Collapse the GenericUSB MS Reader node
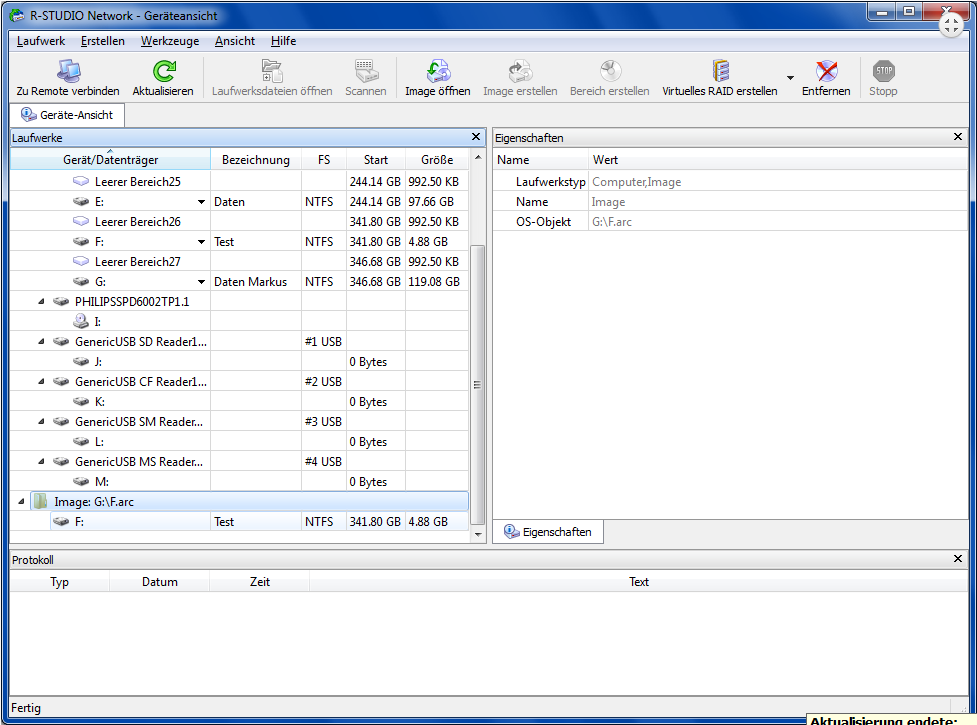The height and width of the screenshot is (725, 977). point(41,462)
